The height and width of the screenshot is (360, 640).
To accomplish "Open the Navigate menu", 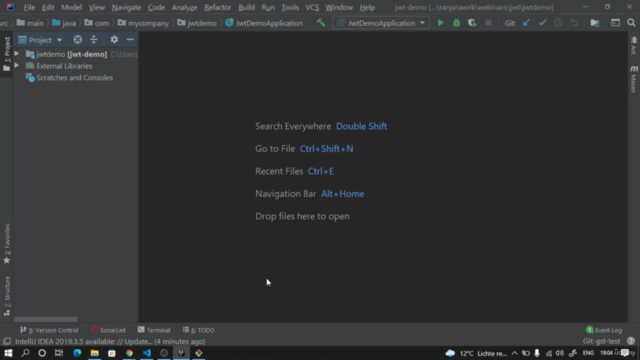I will (x=127, y=7).
